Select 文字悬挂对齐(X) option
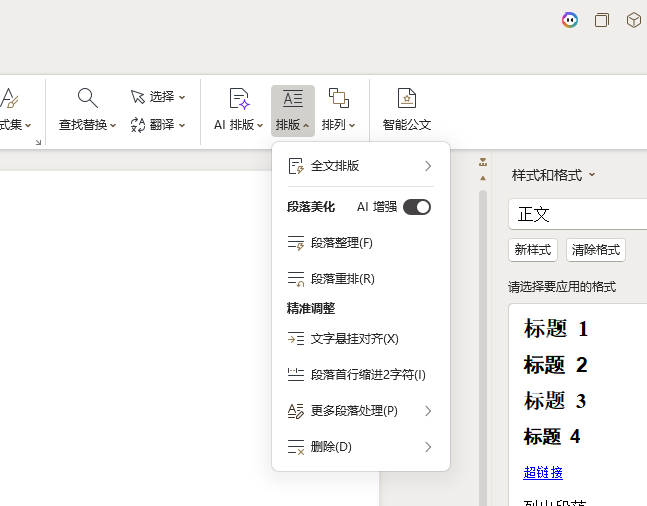 tap(360, 339)
